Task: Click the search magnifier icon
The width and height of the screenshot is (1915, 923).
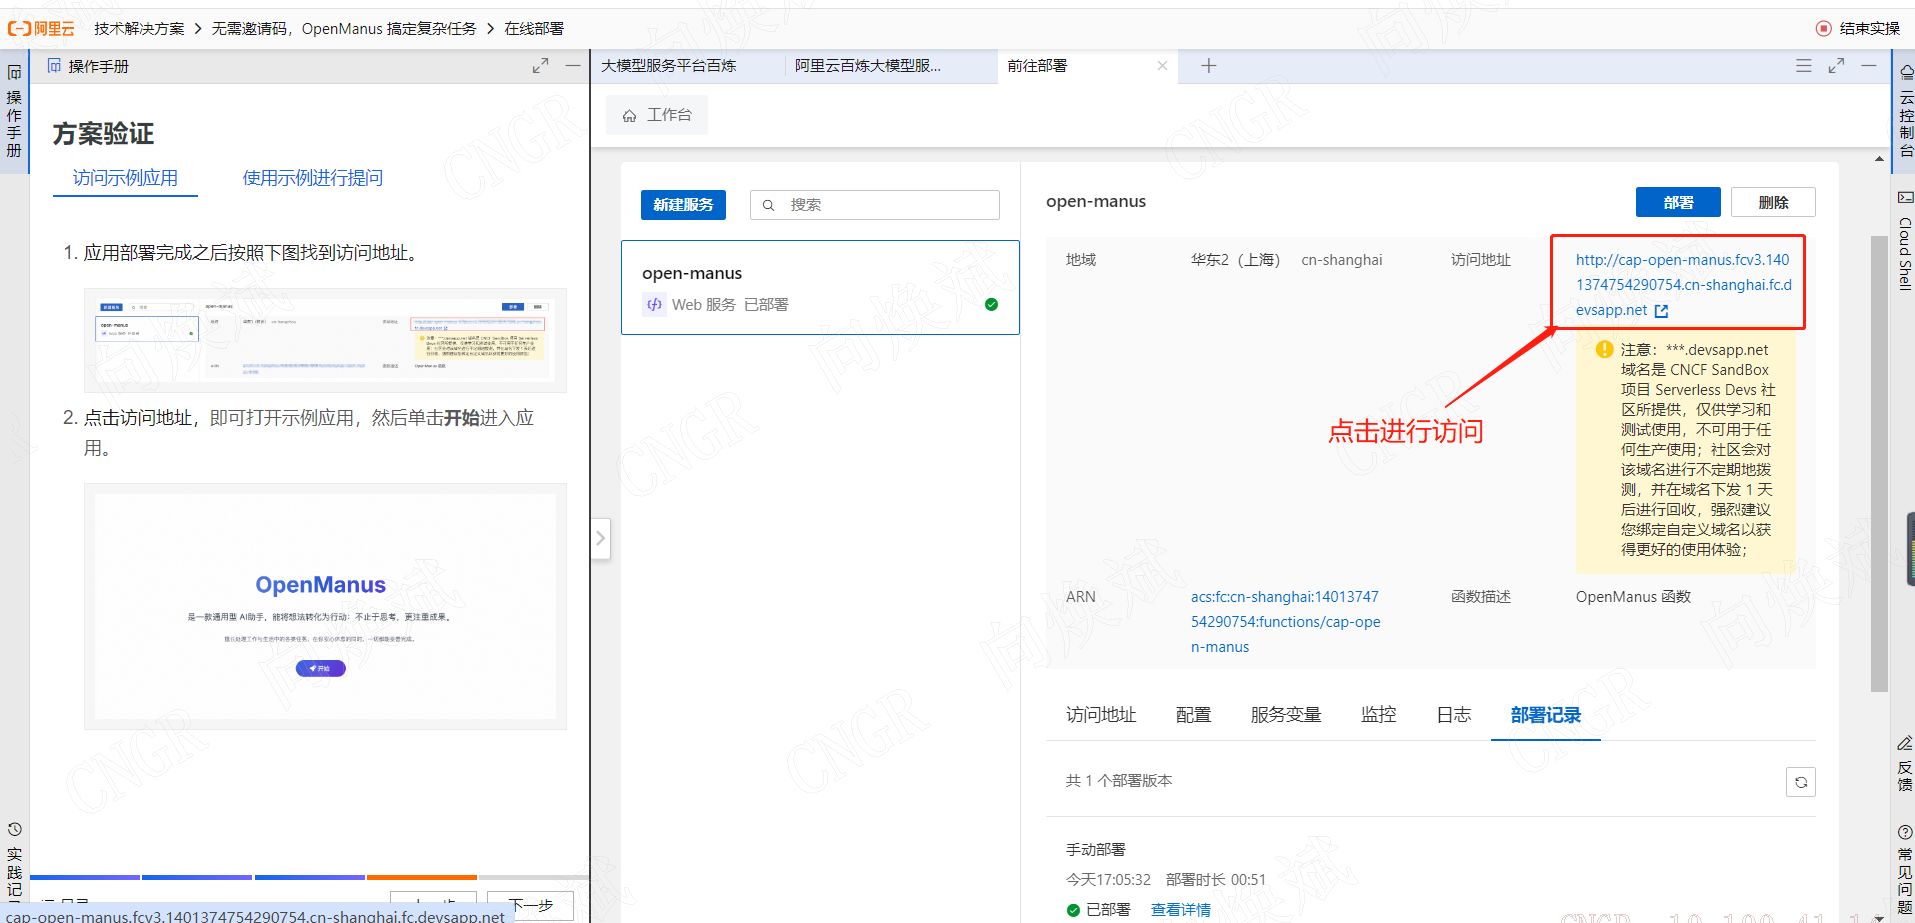Action: coord(768,205)
